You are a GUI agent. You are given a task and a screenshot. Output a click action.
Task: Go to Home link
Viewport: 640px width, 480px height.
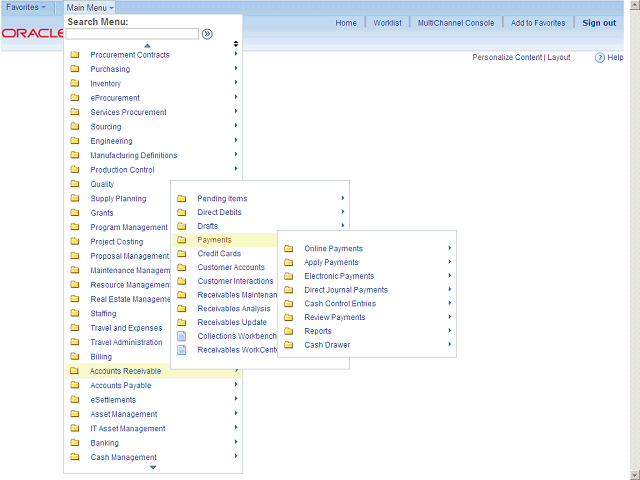(346, 23)
